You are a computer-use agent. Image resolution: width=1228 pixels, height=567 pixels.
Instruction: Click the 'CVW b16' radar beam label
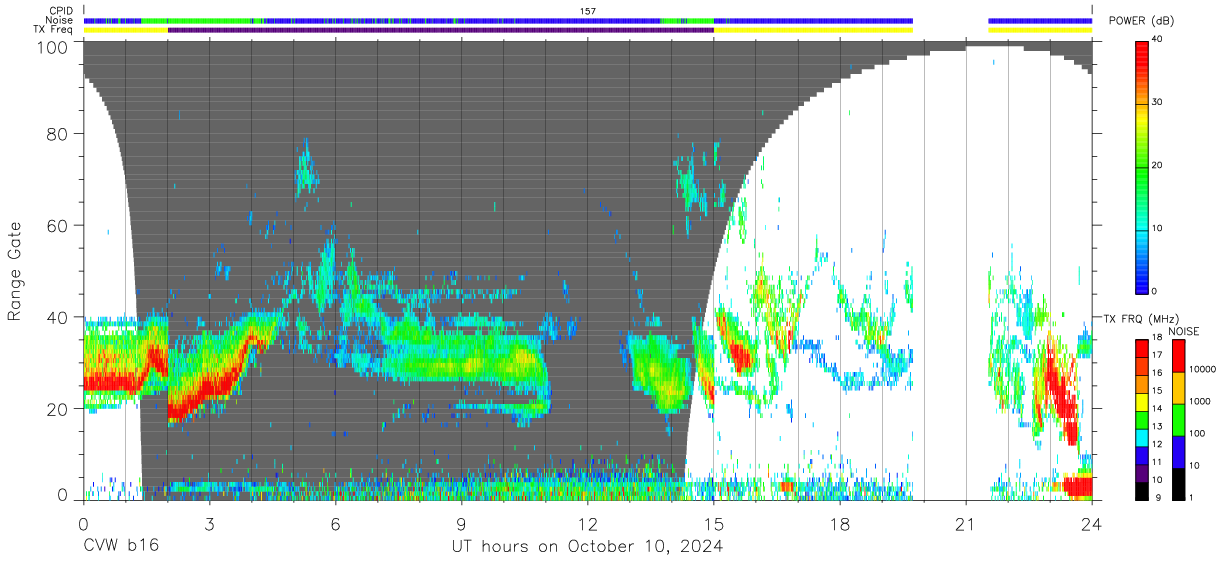pyautogui.click(x=121, y=546)
